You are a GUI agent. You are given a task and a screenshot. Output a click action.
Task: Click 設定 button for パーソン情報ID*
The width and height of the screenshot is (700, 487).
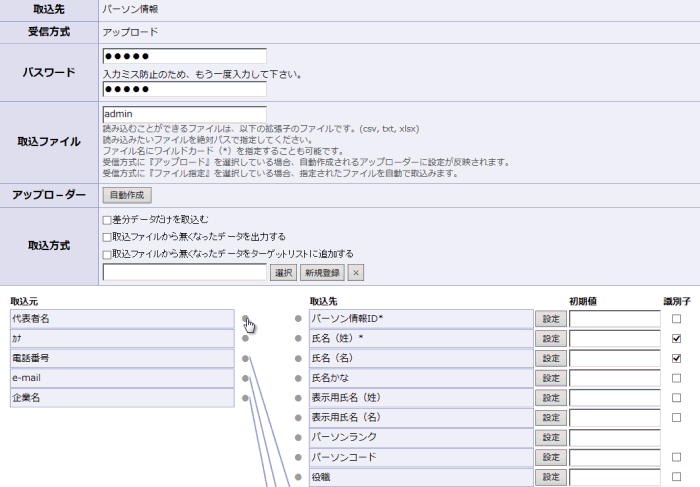(551, 319)
